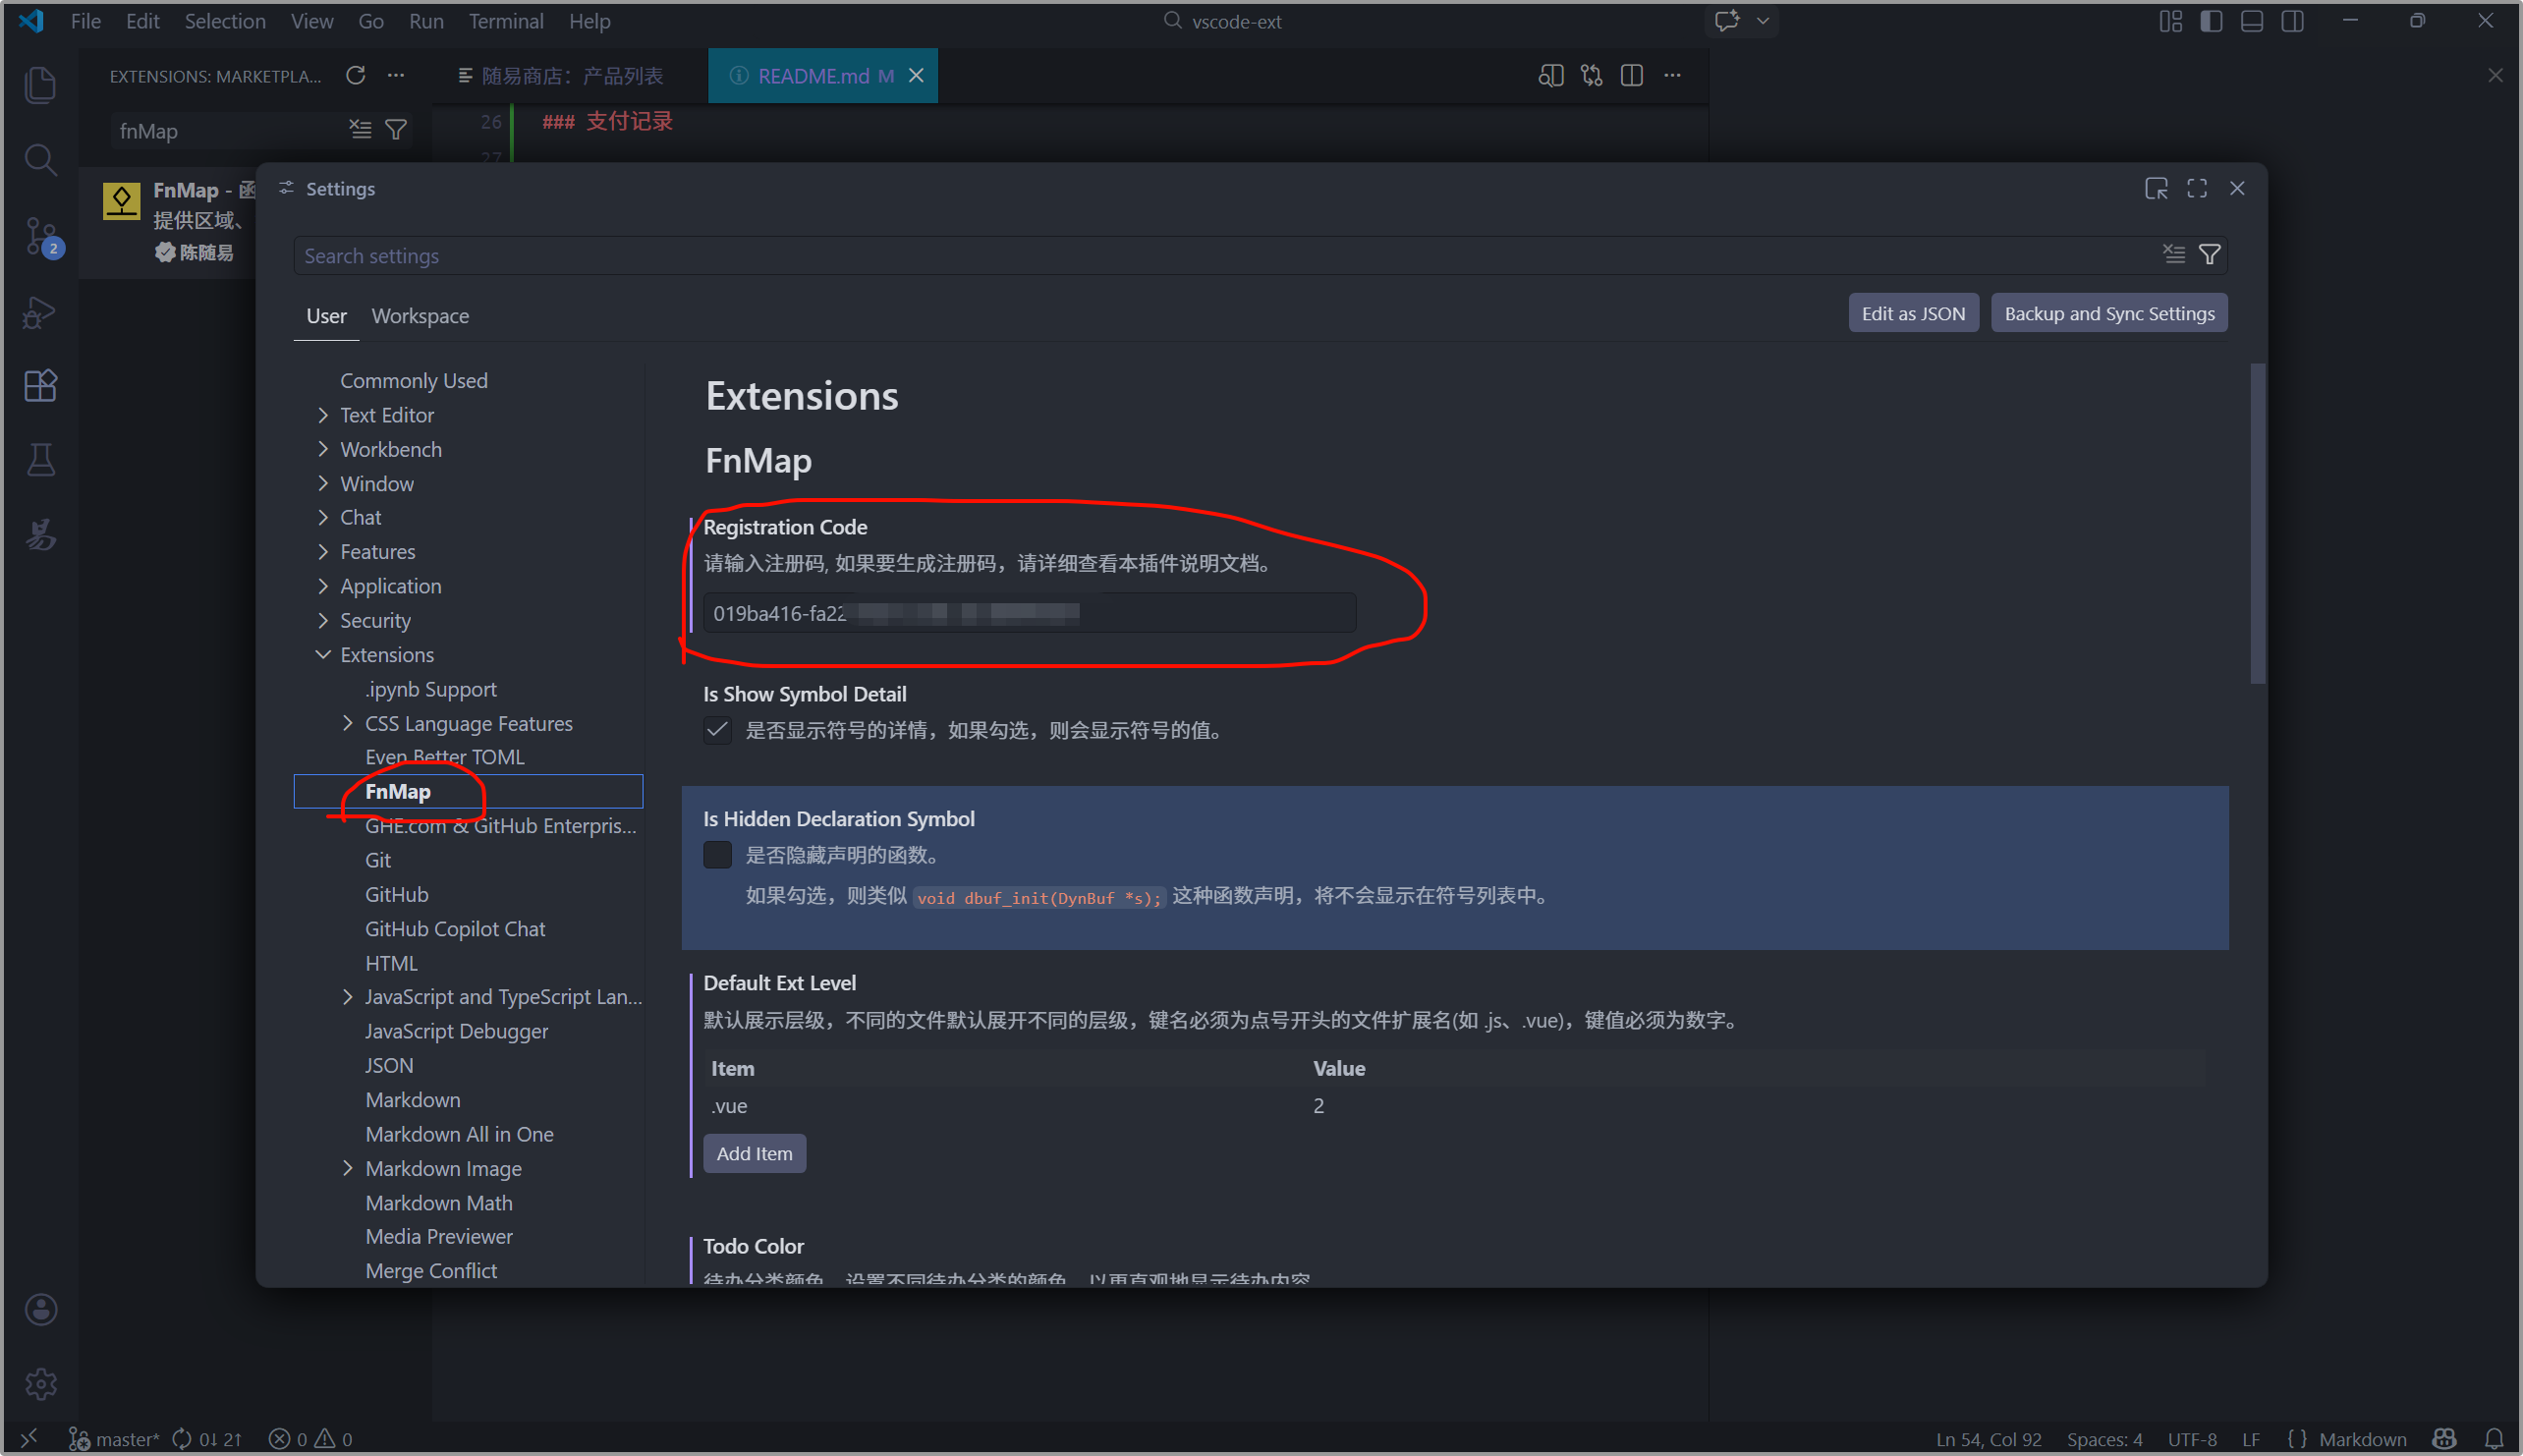Viewport: 2523px width, 1456px height.
Task: Collapse the Extensions settings tree node
Action: click(323, 655)
